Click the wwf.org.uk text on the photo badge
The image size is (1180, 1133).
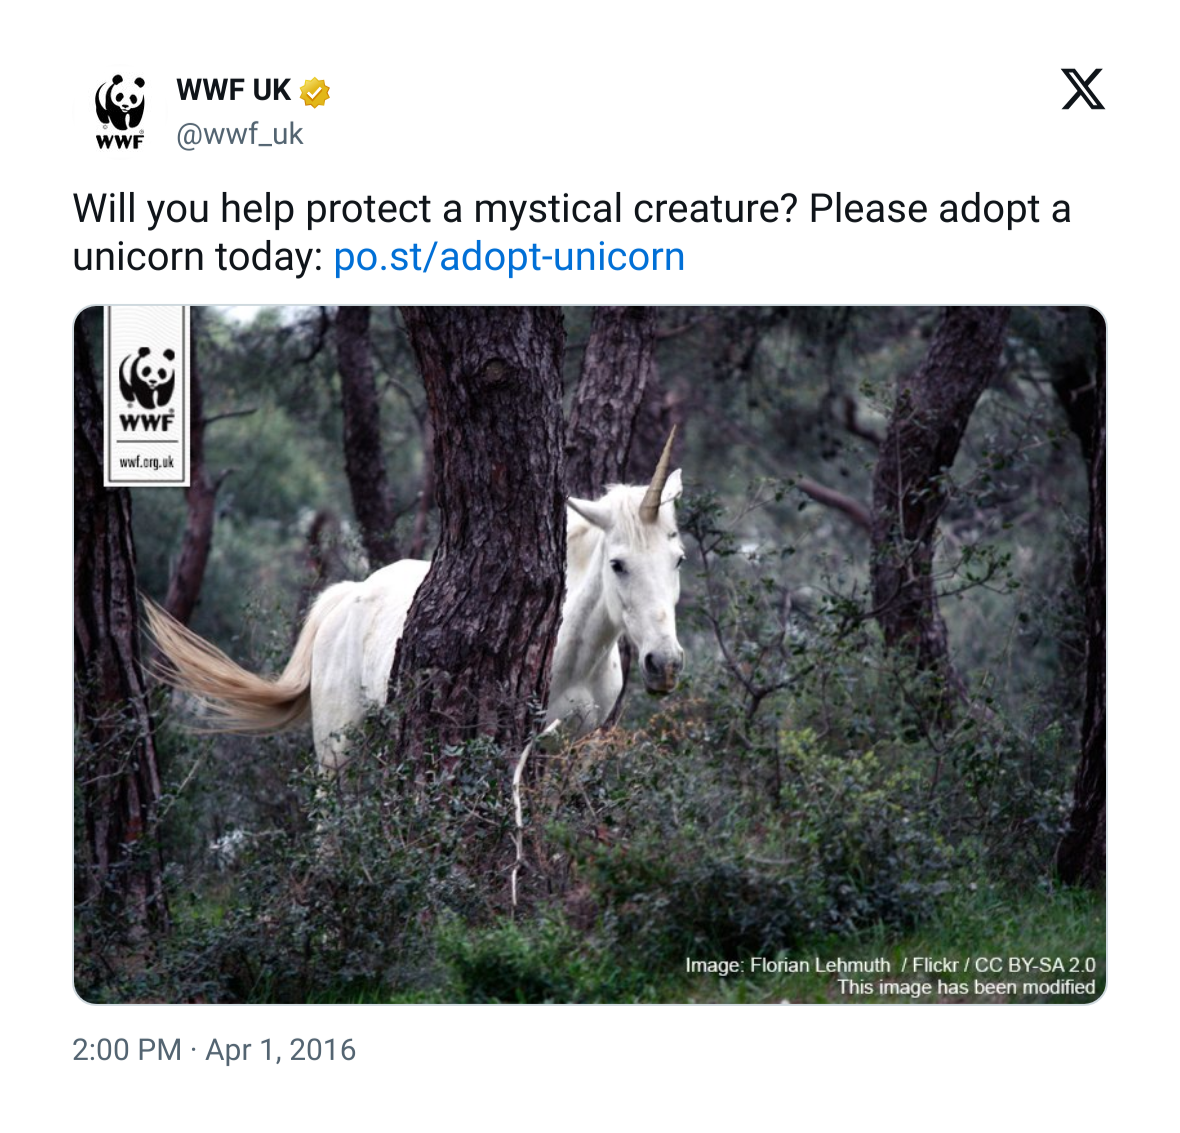pos(147,462)
